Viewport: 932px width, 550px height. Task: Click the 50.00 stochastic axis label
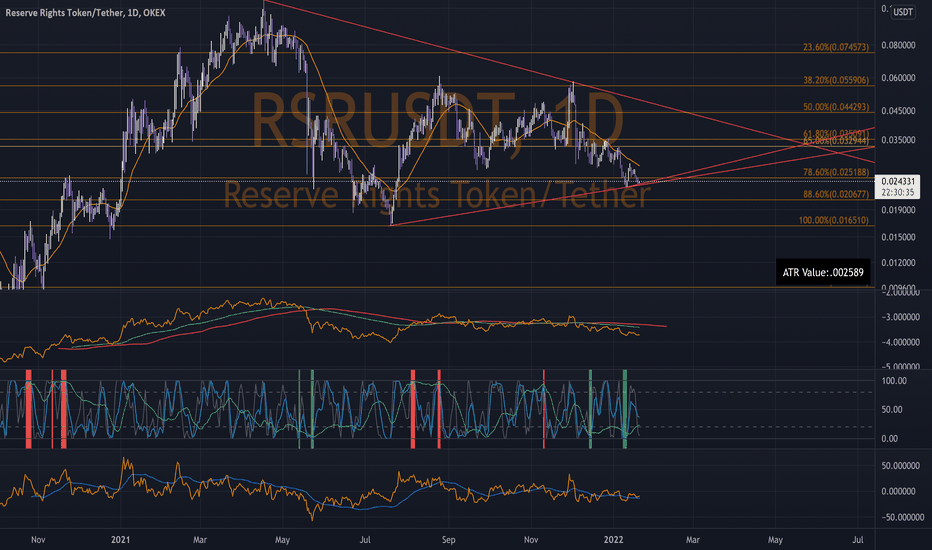click(x=894, y=410)
